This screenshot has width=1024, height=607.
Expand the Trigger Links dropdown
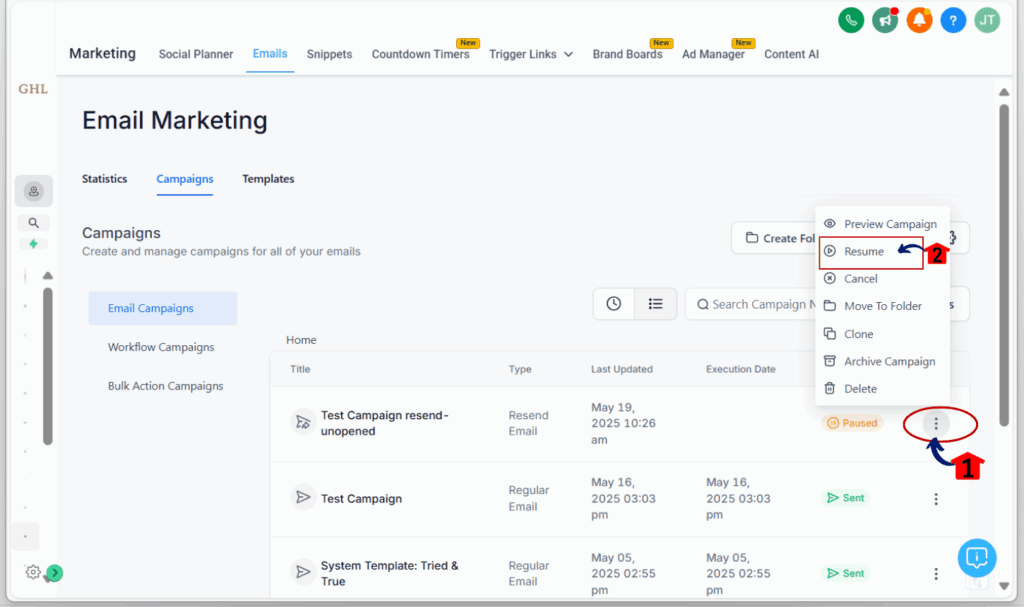pos(531,54)
